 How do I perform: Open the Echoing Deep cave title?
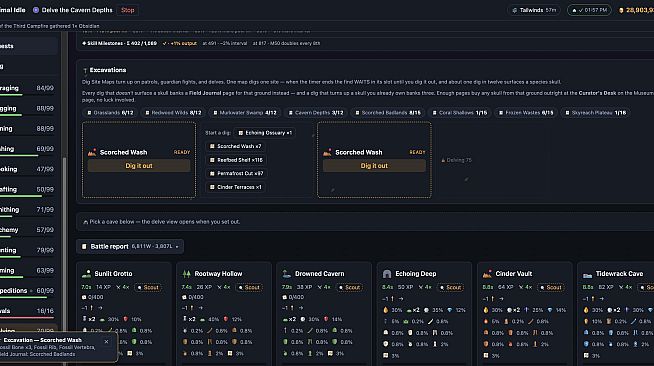coord(416,274)
